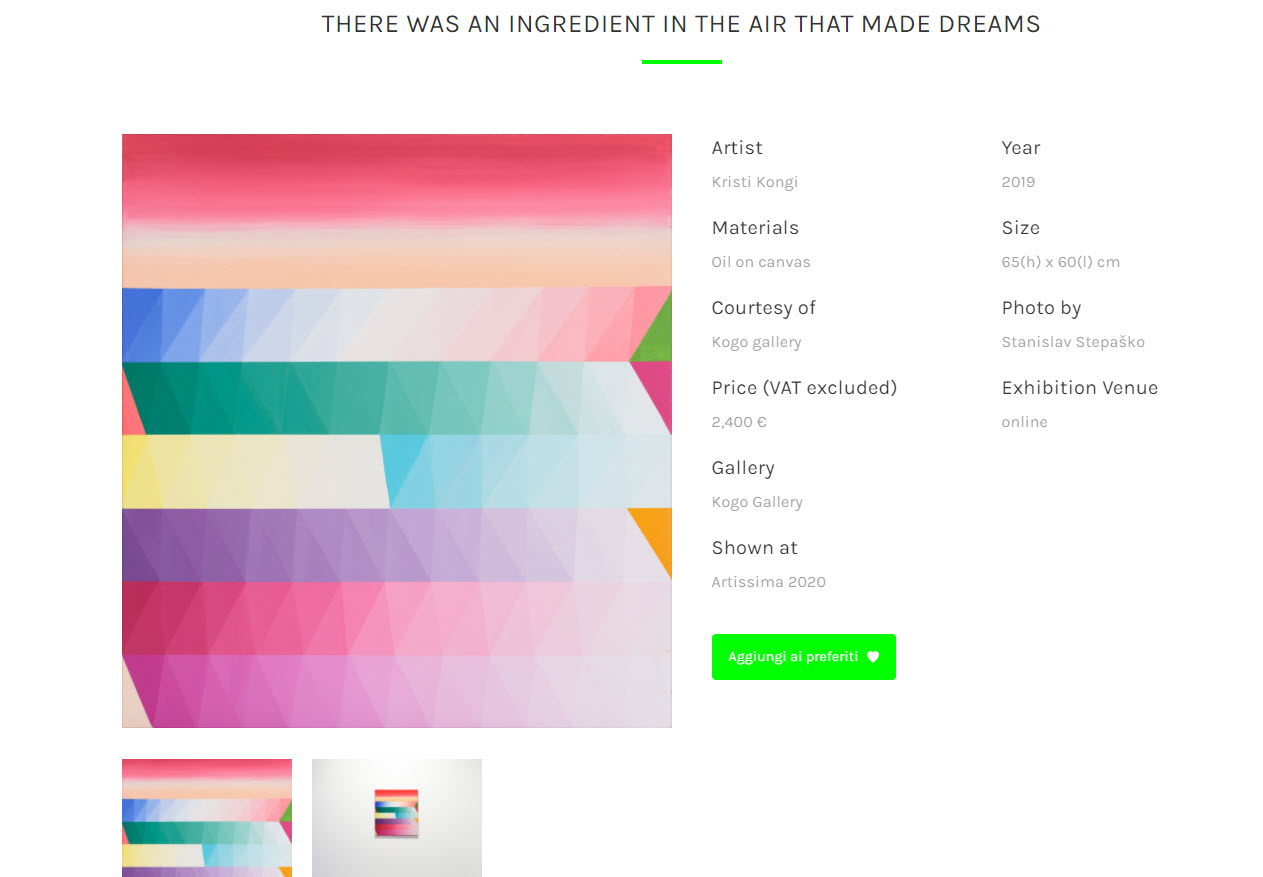Viewport: 1263px width, 877px height.
Task: Click the "Aggiungi ai preferiti" button
Action: click(793, 657)
